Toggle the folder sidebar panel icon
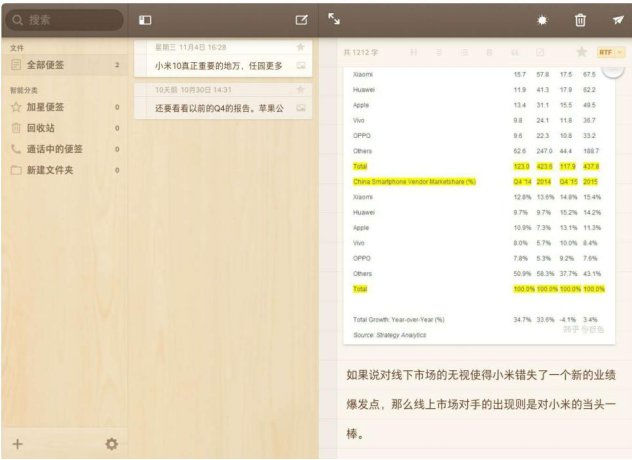The image size is (632, 460). [145, 20]
